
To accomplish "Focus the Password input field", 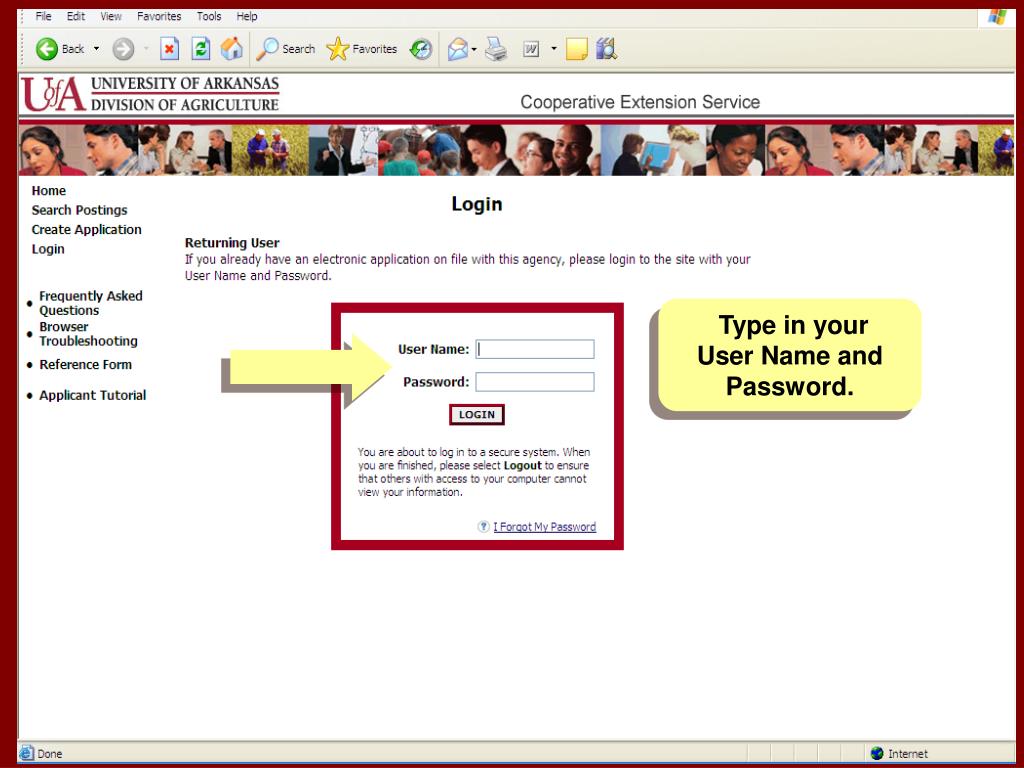I will coord(535,382).
